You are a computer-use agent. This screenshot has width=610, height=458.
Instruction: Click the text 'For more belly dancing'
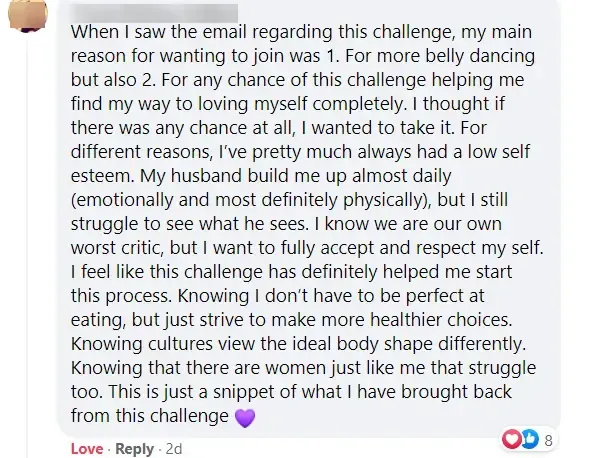[448, 53]
